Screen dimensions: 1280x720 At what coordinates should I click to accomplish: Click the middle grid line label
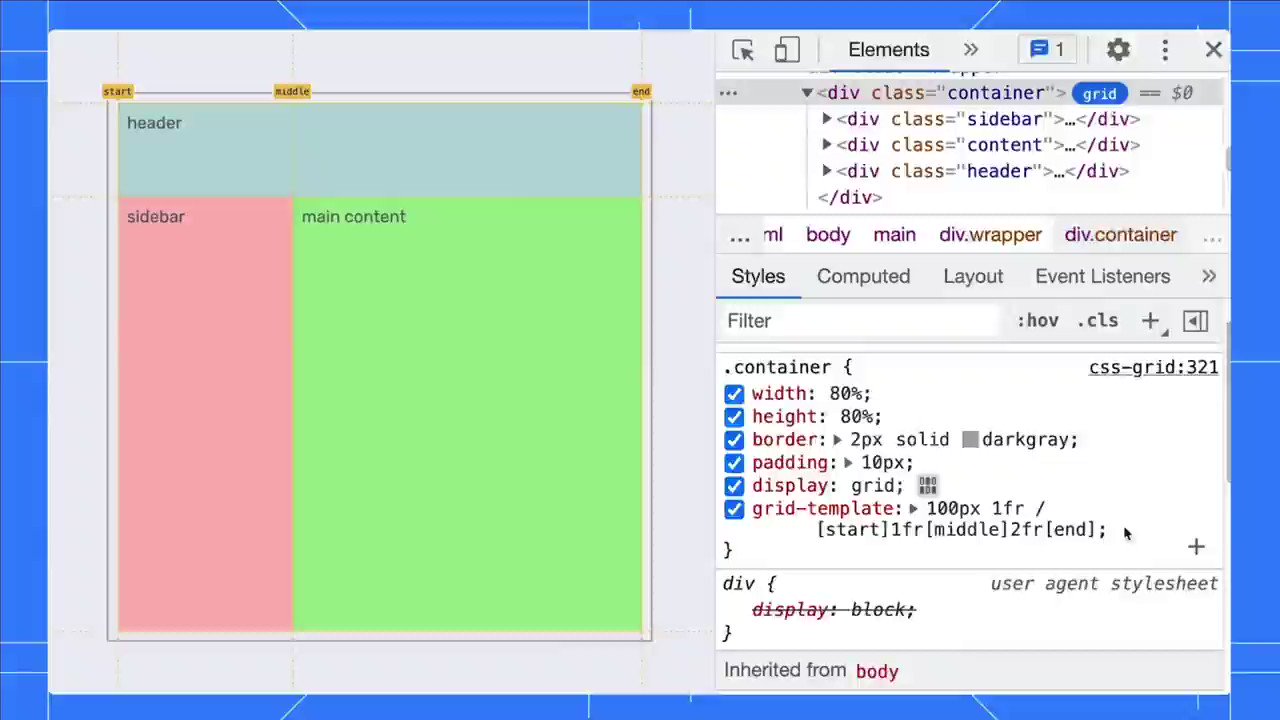coord(292,91)
